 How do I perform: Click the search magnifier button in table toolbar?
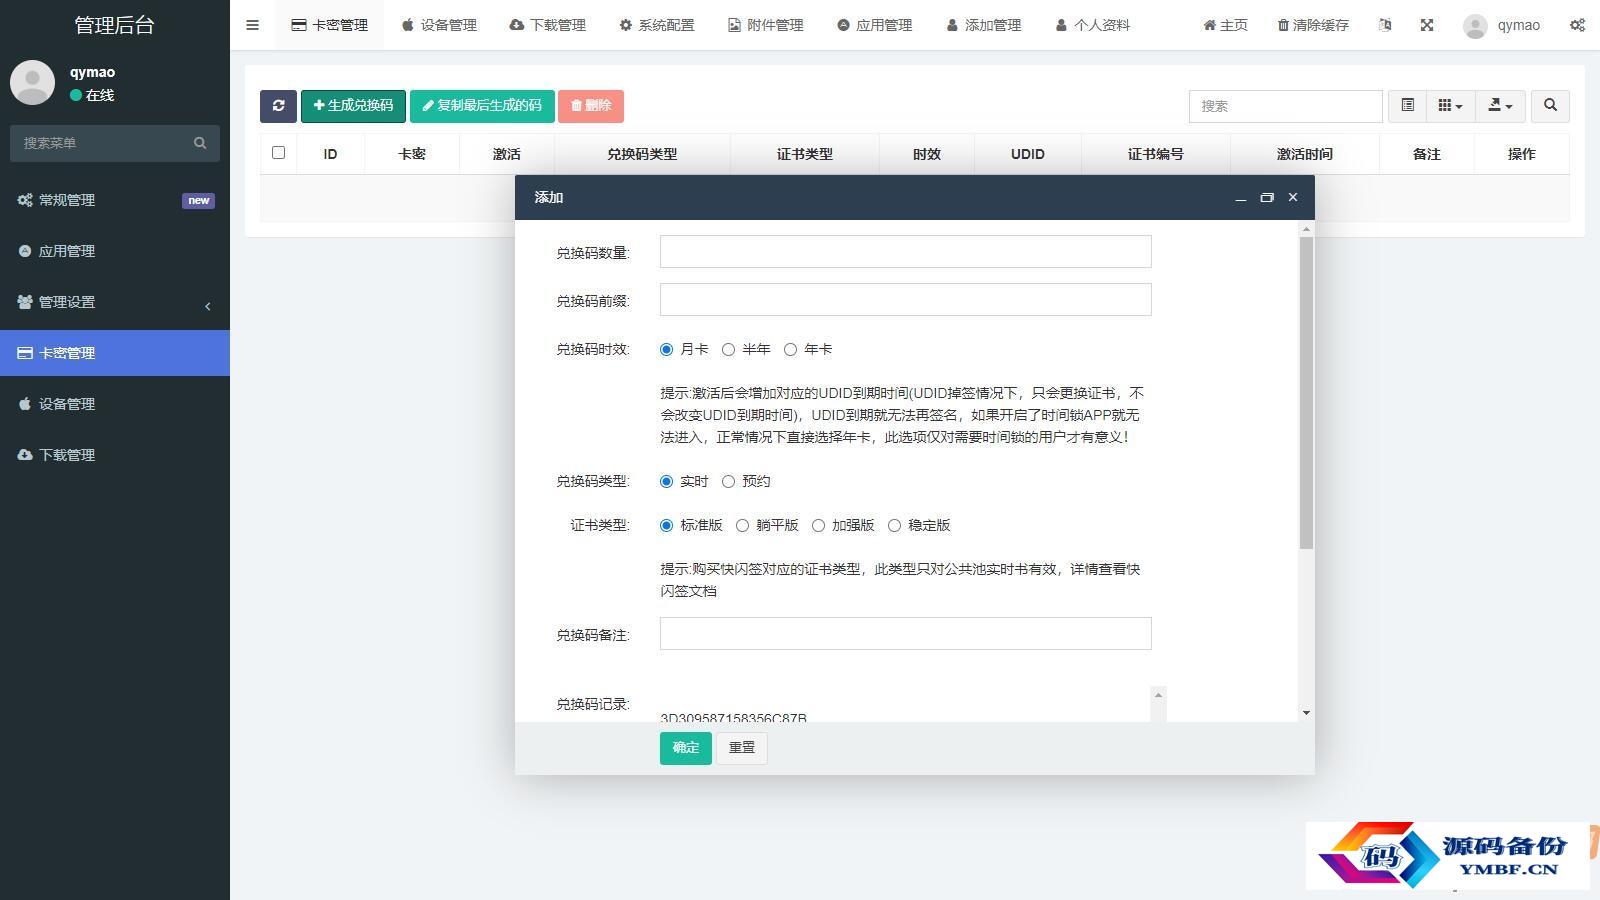(1550, 106)
